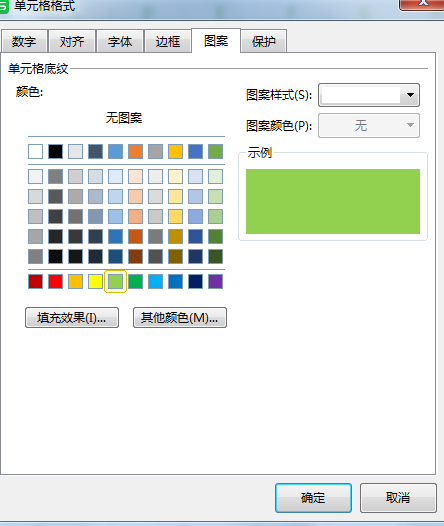Select the 边框 tab
Image resolution: width=444 pixels, height=526 pixels.
tap(168, 41)
